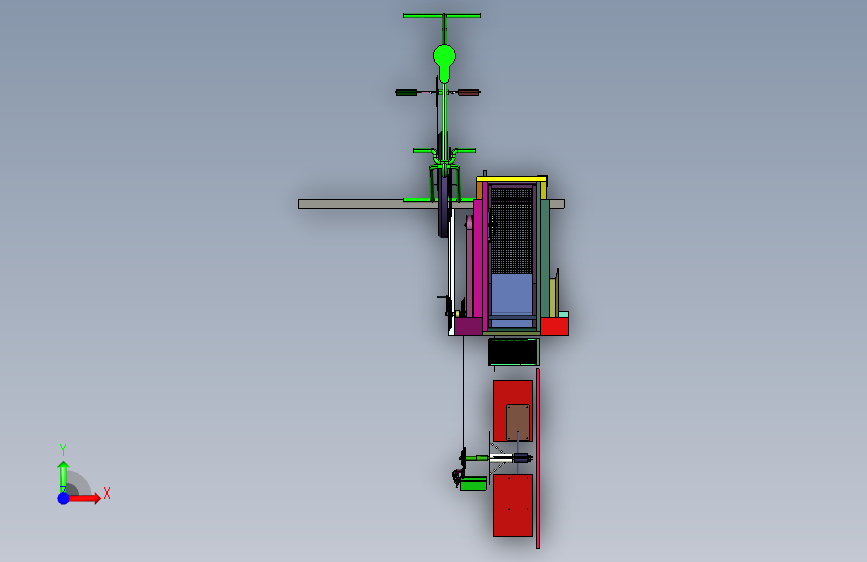Select the long vertical pink rod
Screen dimensions: 867x562
(537, 459)
